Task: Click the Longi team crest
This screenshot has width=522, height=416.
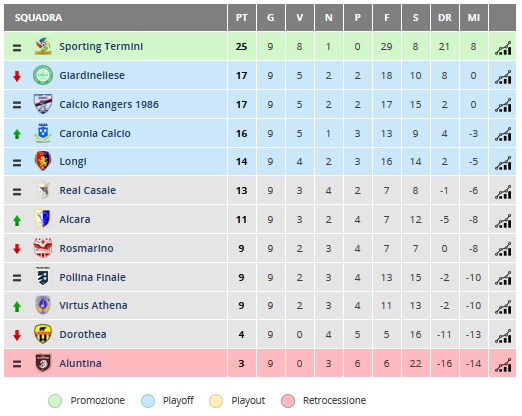Action: point(43,161)
